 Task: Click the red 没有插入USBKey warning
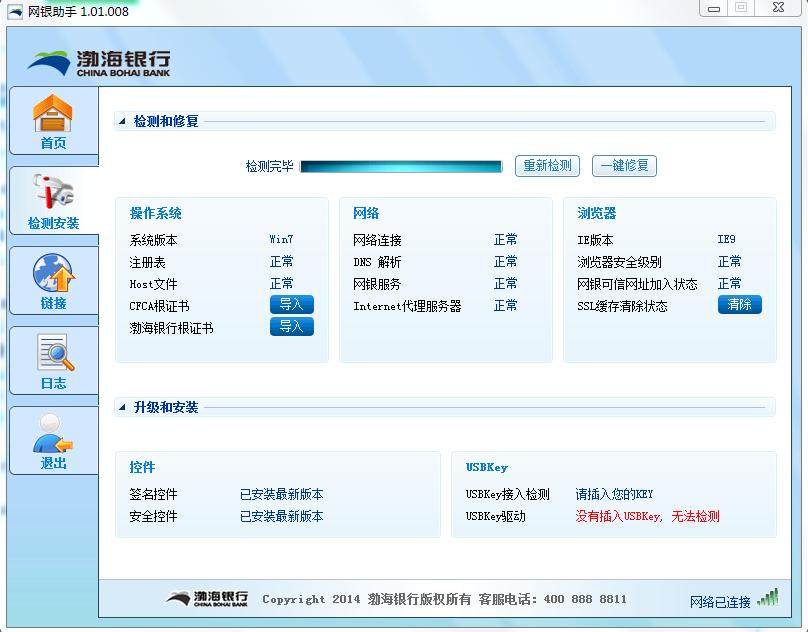(647, 516)
